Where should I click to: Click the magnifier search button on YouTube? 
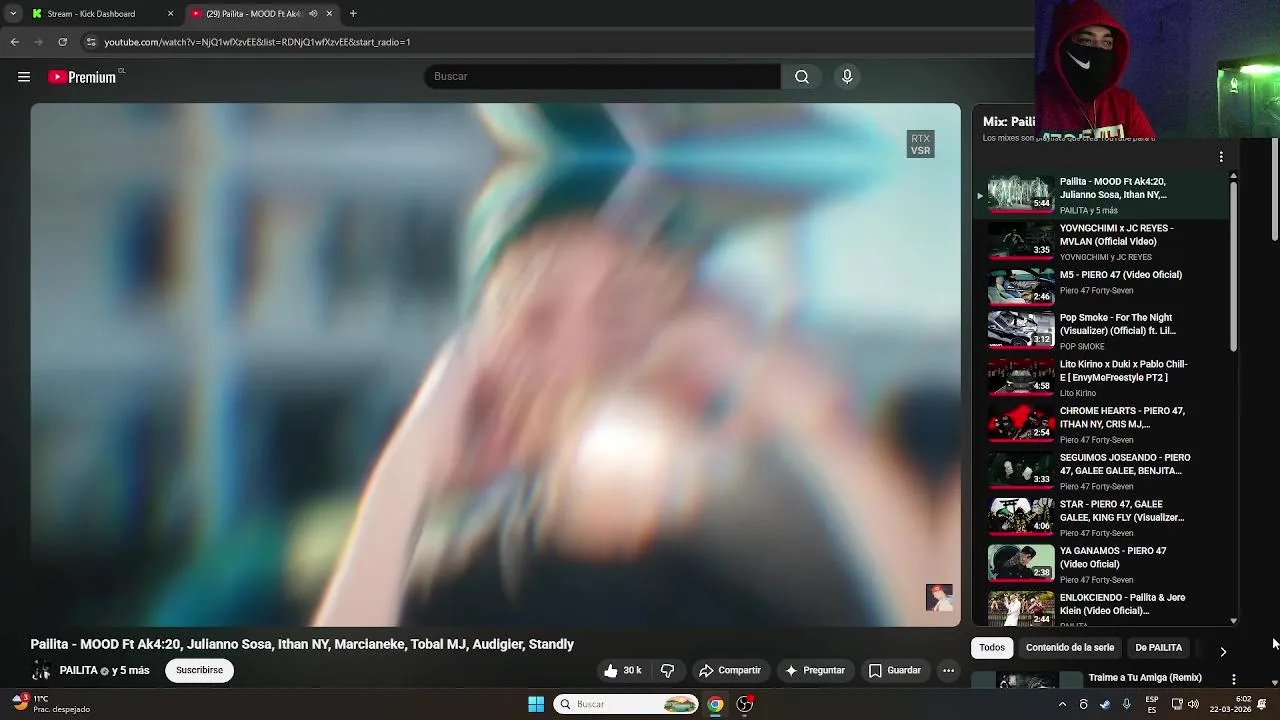(802, 77)
